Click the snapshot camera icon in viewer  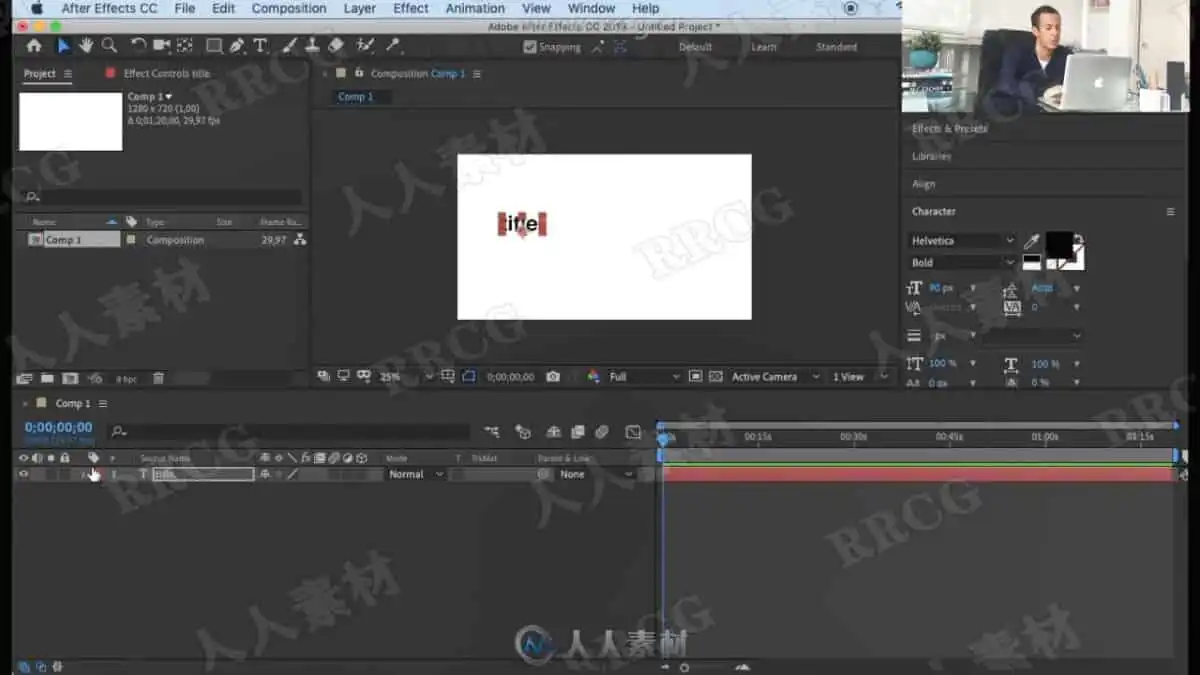(553, 377)
